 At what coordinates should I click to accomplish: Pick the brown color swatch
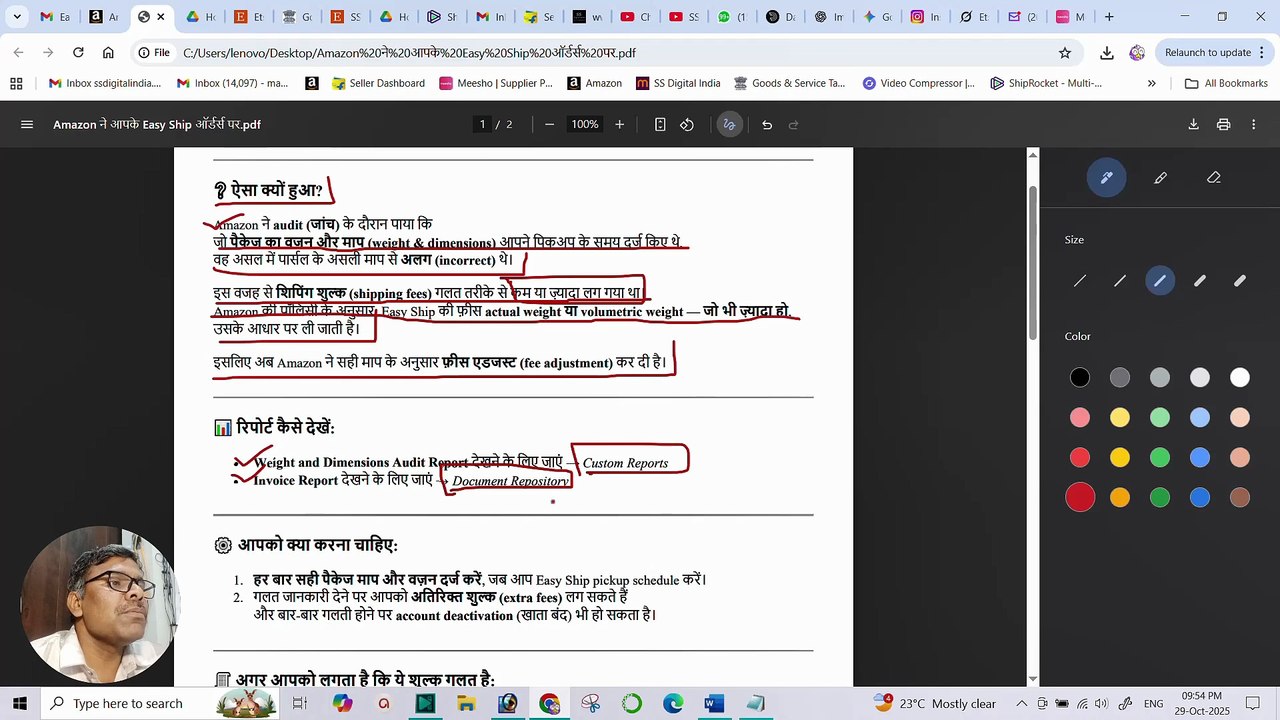pyautogui.click(x=1240, y=497)
